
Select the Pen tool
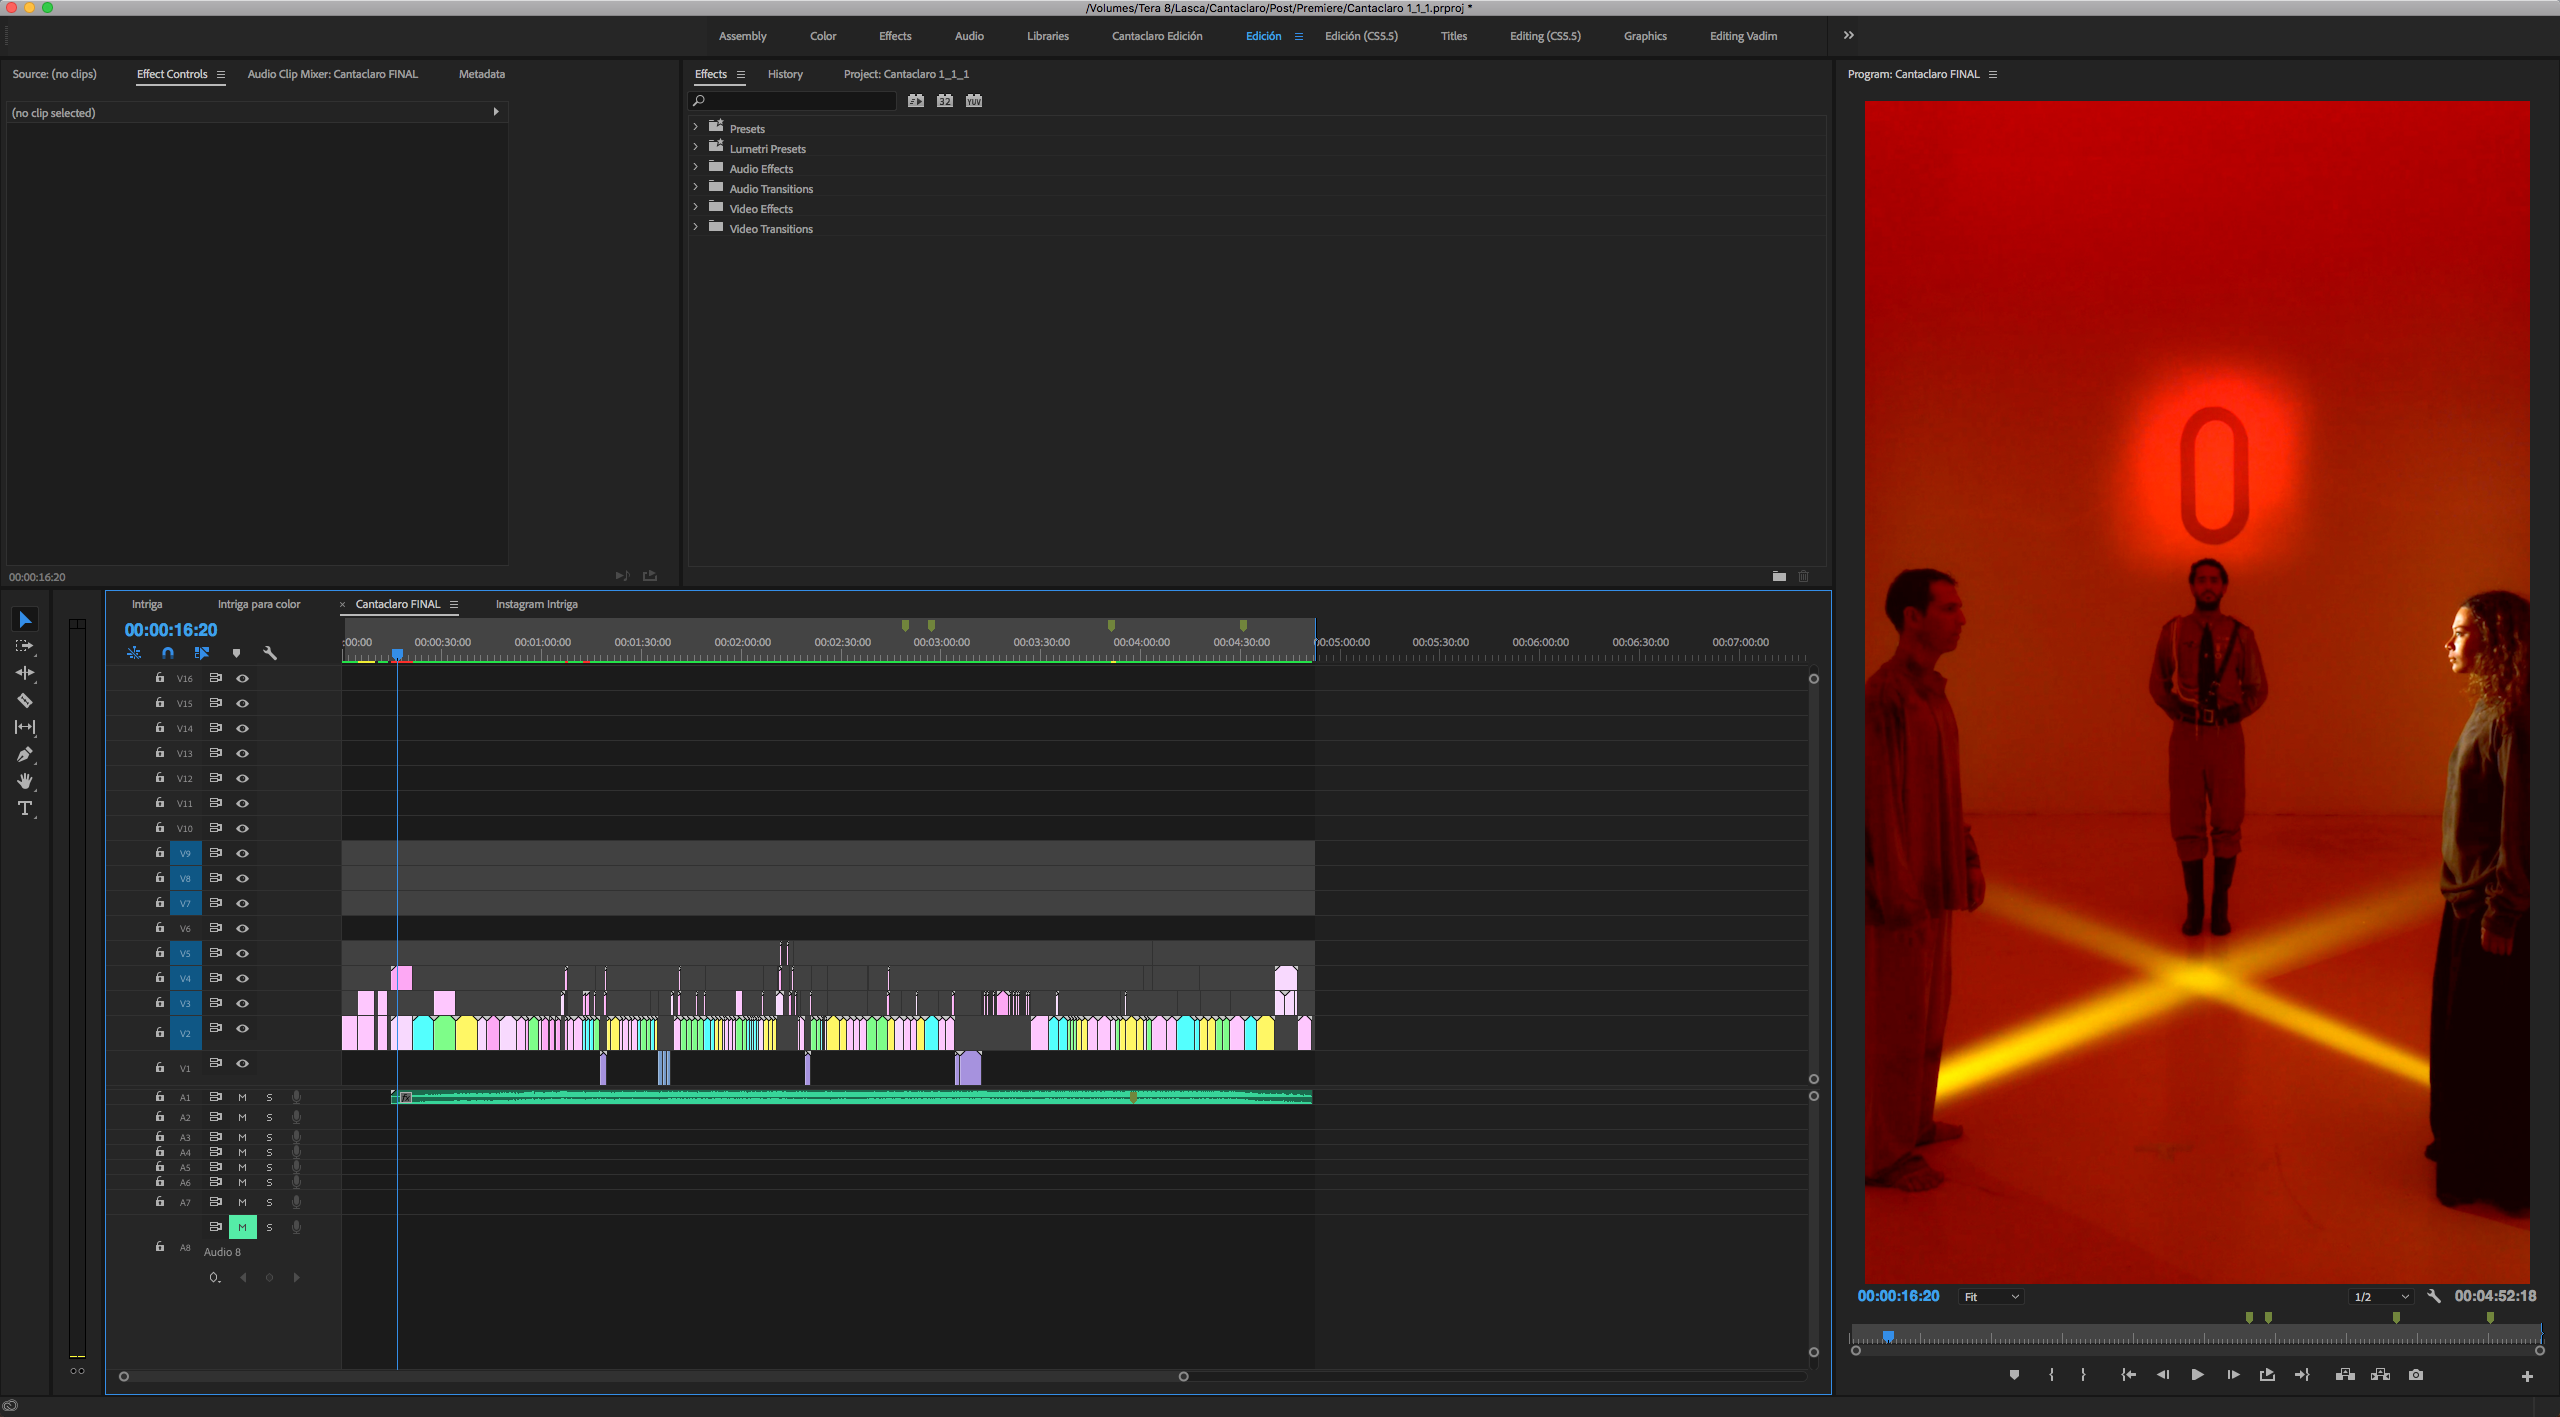(25, 754)
